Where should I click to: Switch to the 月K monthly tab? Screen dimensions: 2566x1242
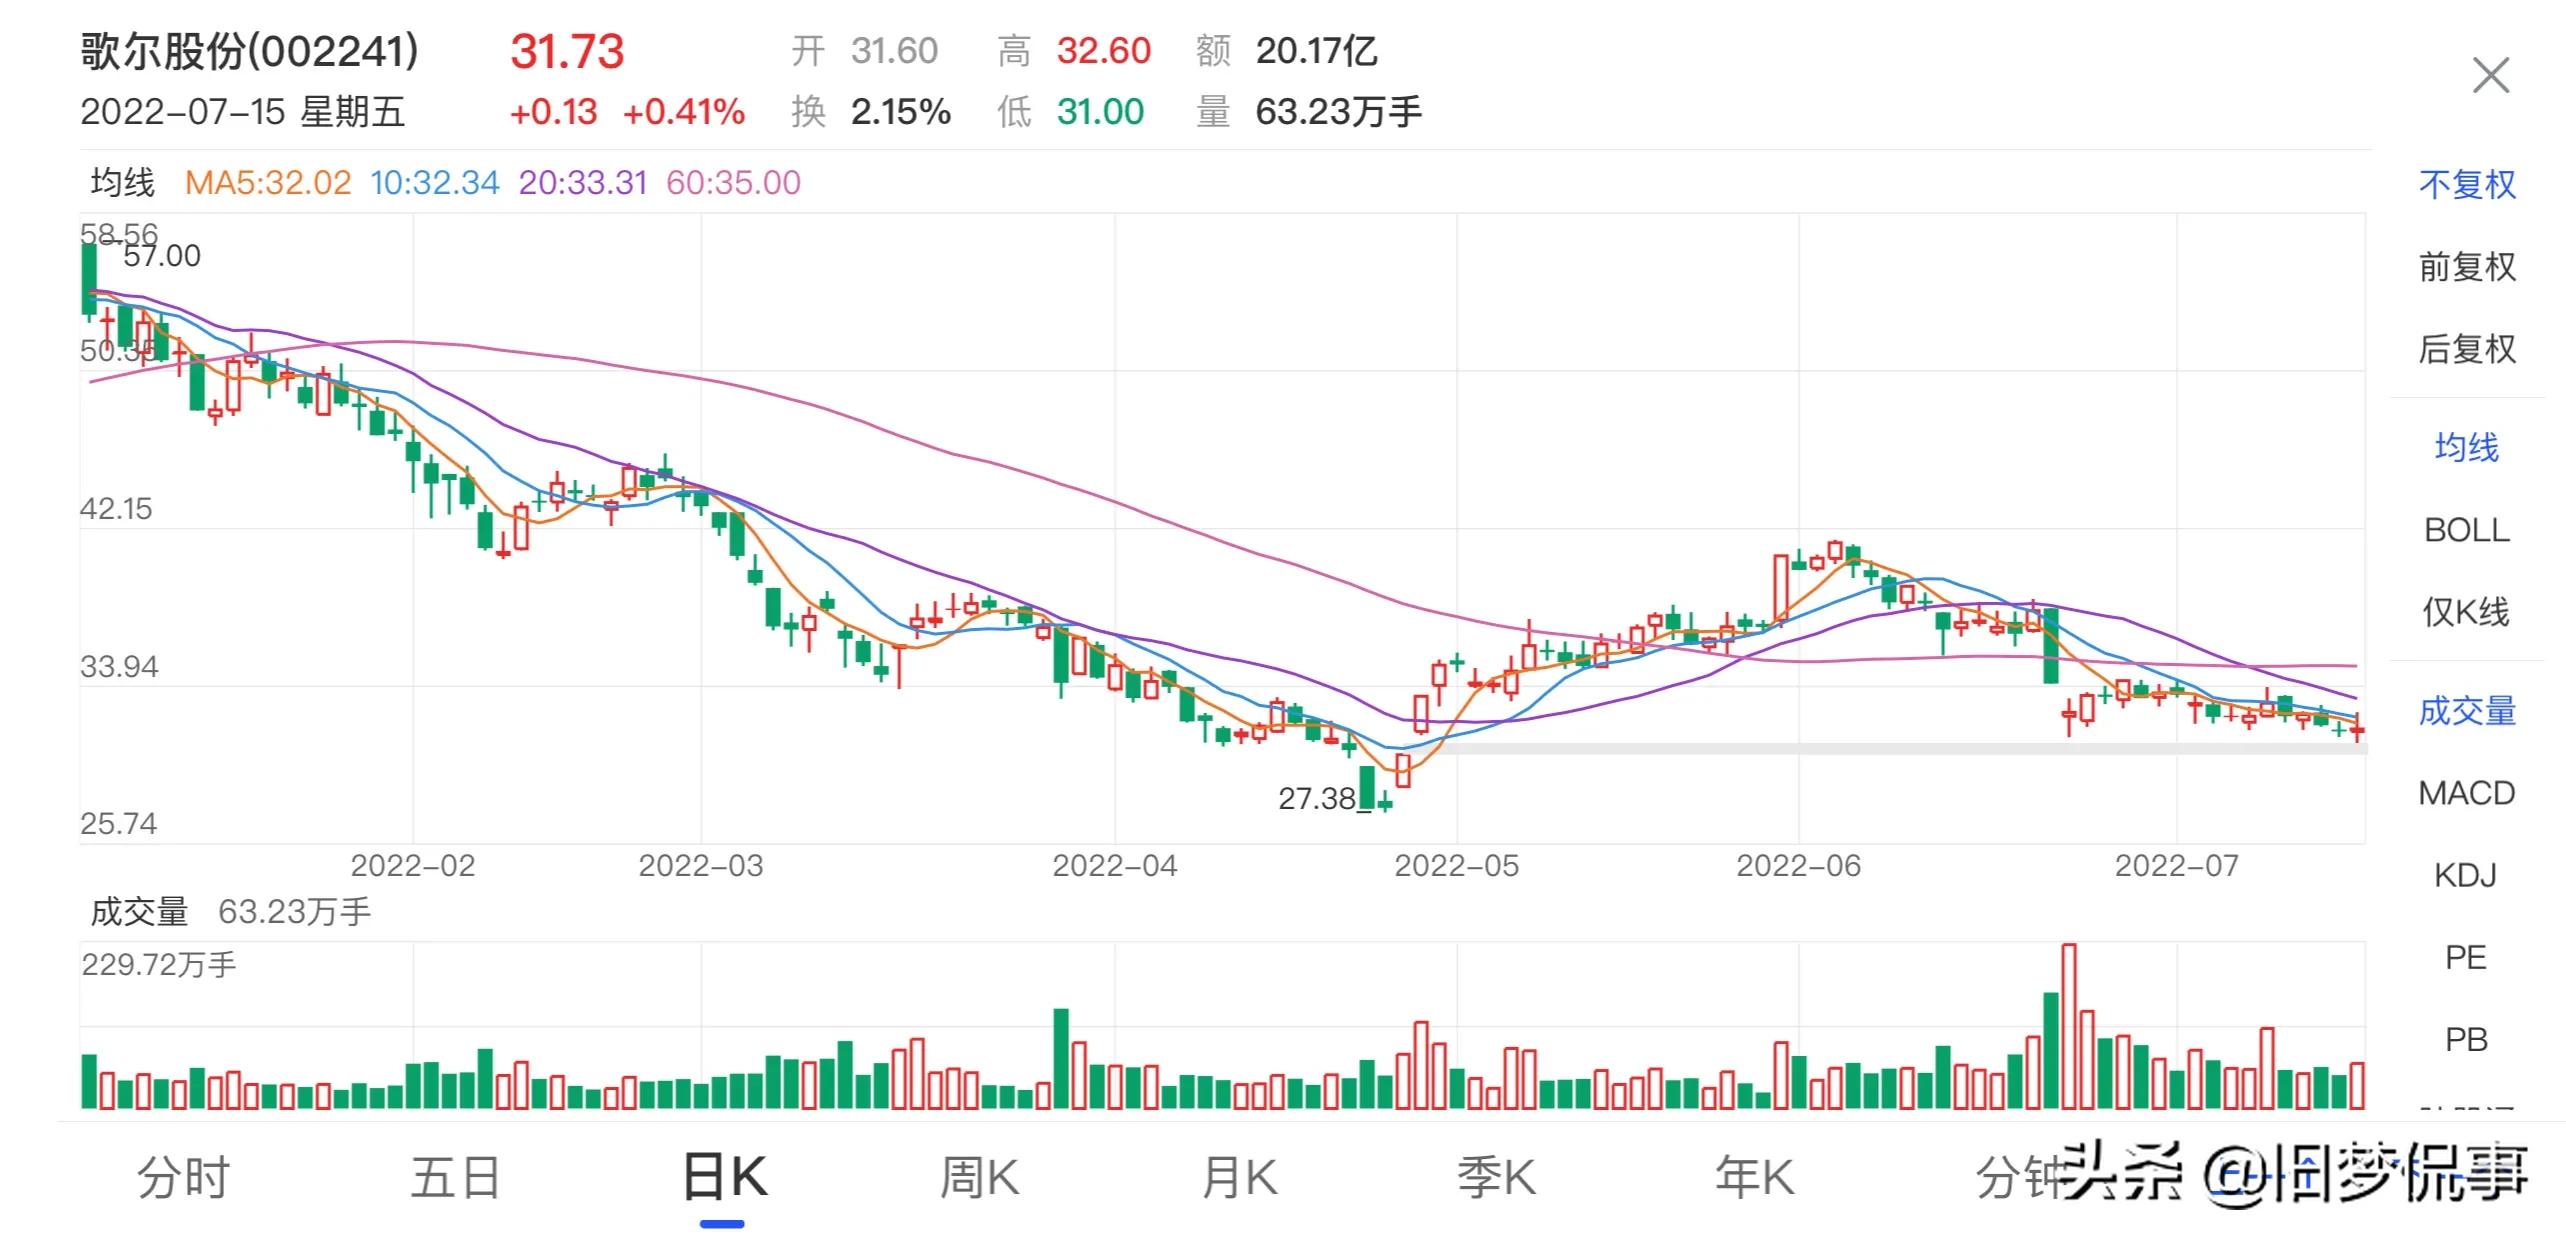pyautogui.click(x=1239, y=1177)
